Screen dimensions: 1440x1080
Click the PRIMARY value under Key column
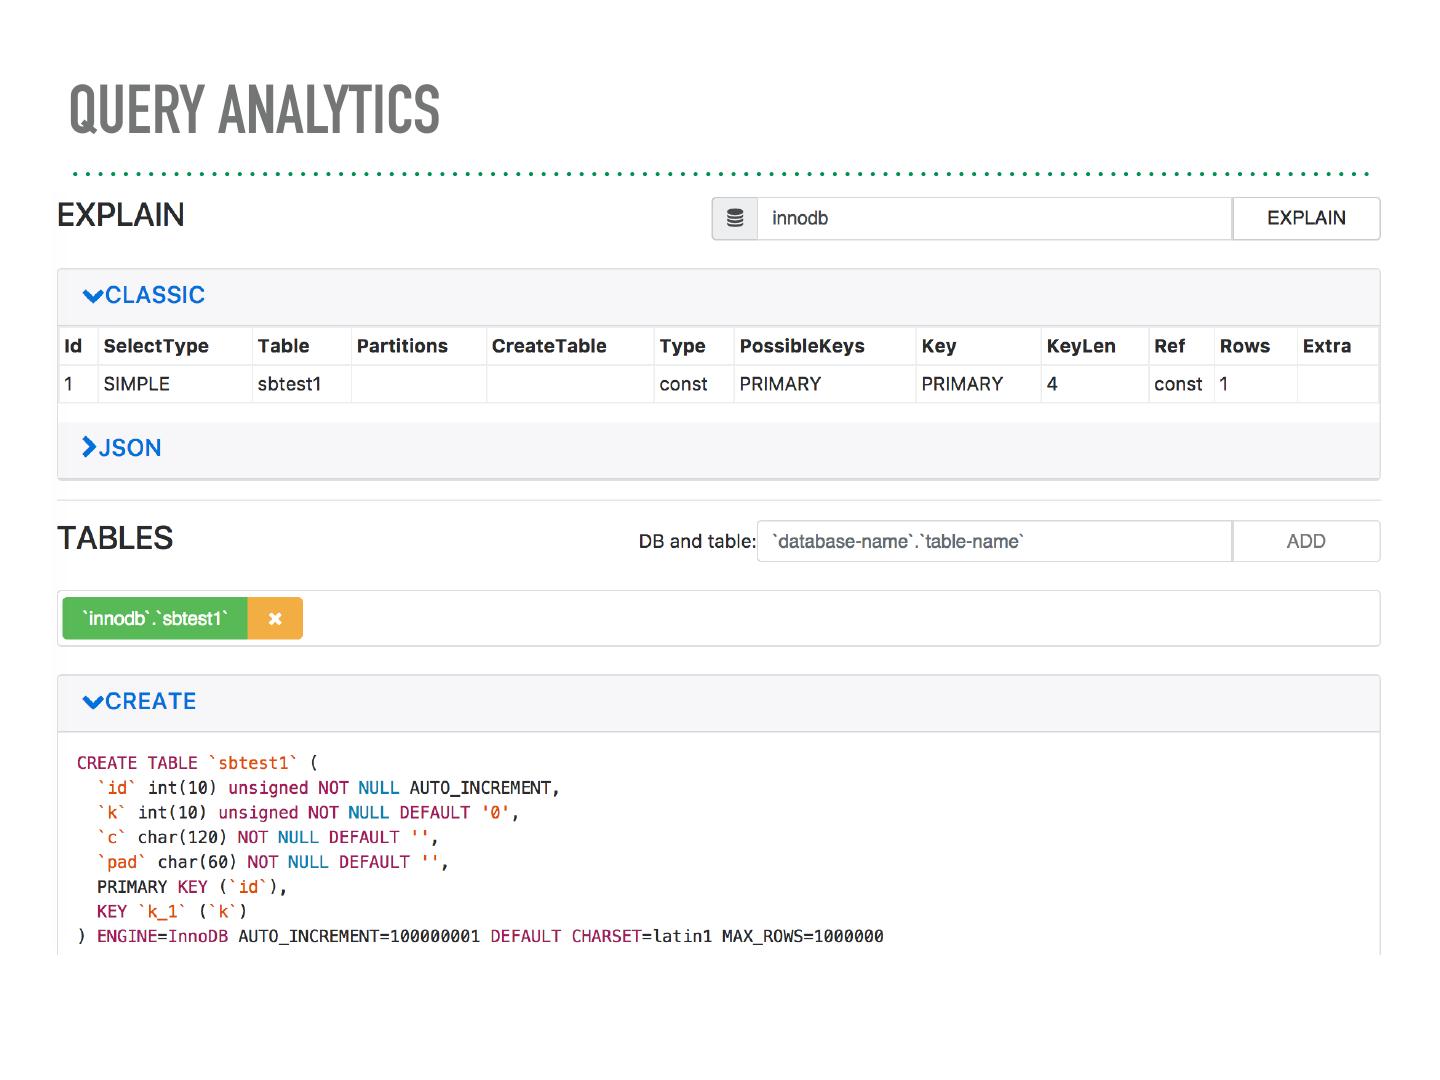pos(961,384)
